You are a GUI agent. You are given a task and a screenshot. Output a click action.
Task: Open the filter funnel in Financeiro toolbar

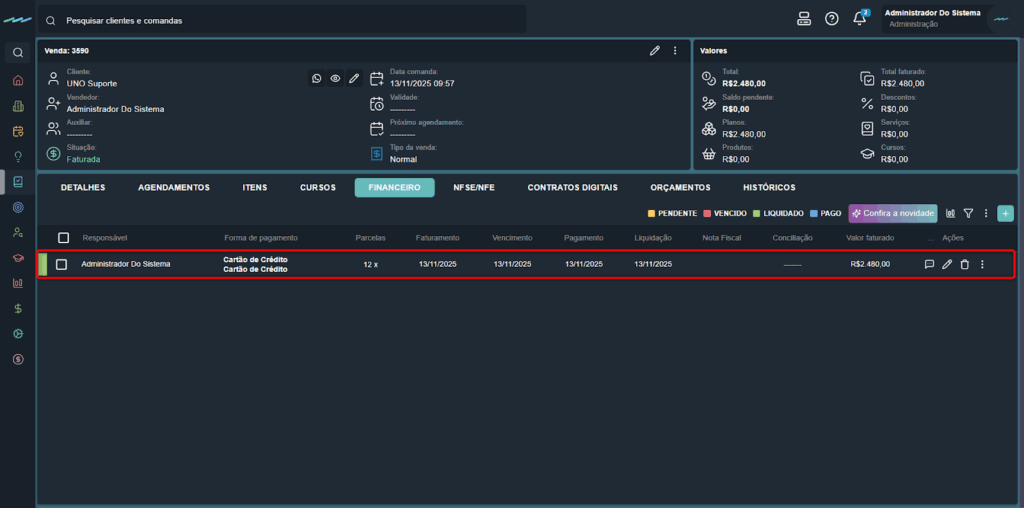click(968, 213)
